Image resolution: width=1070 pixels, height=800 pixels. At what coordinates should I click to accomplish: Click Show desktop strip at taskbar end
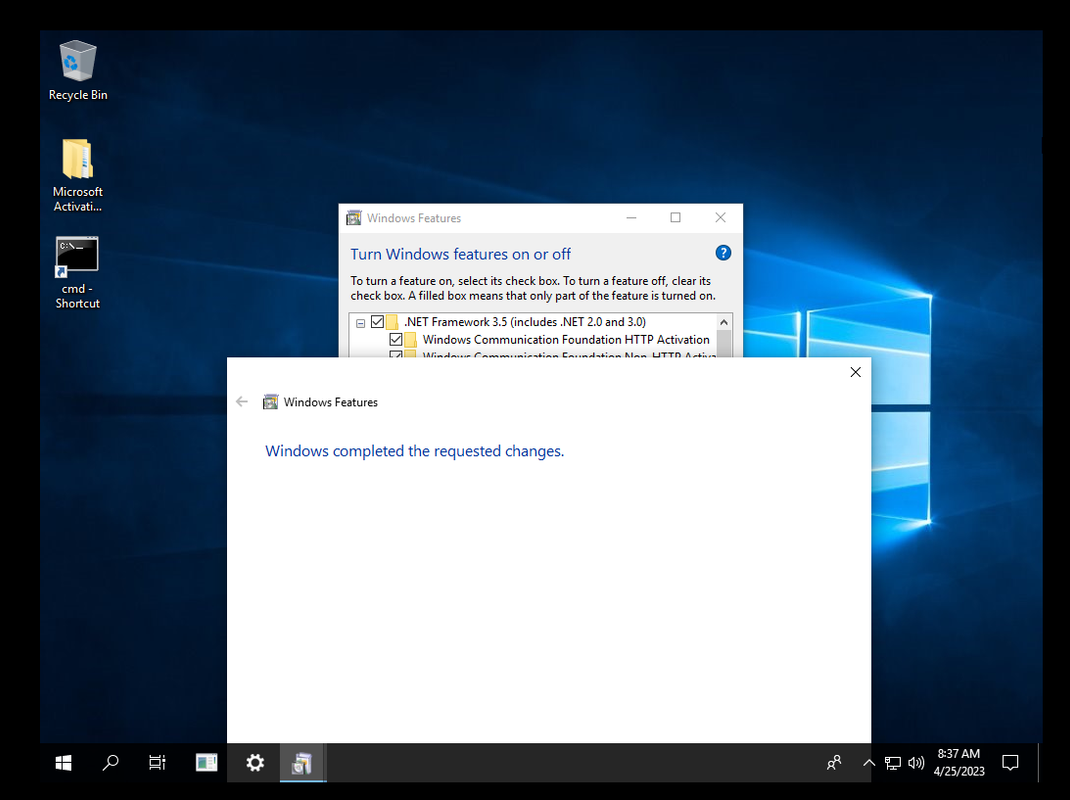tap(1039, 762)
